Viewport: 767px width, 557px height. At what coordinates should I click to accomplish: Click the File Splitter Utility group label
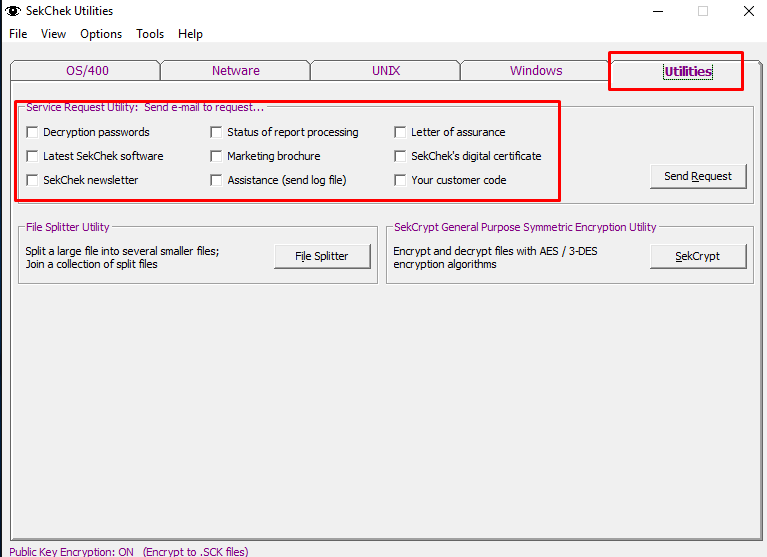coord(68,227)
